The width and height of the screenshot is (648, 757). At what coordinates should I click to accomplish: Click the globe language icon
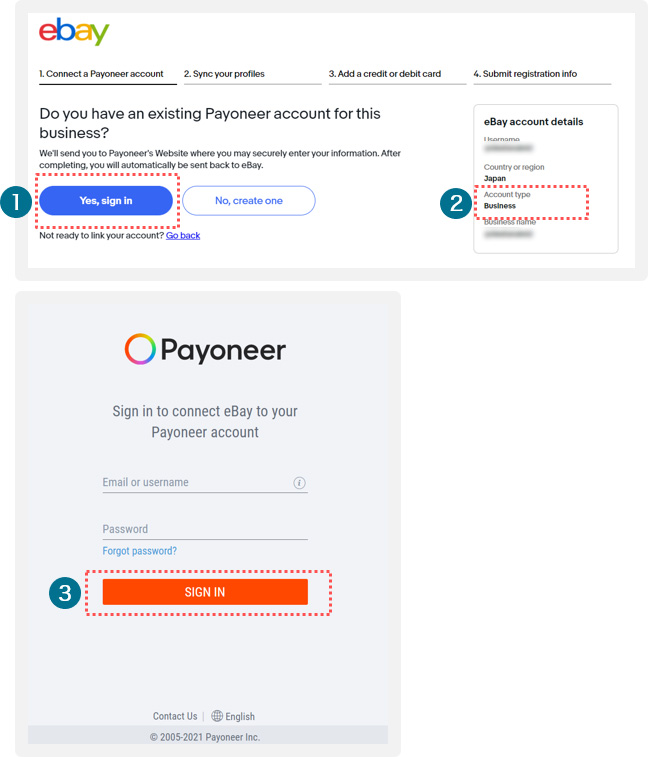point(217,715)
